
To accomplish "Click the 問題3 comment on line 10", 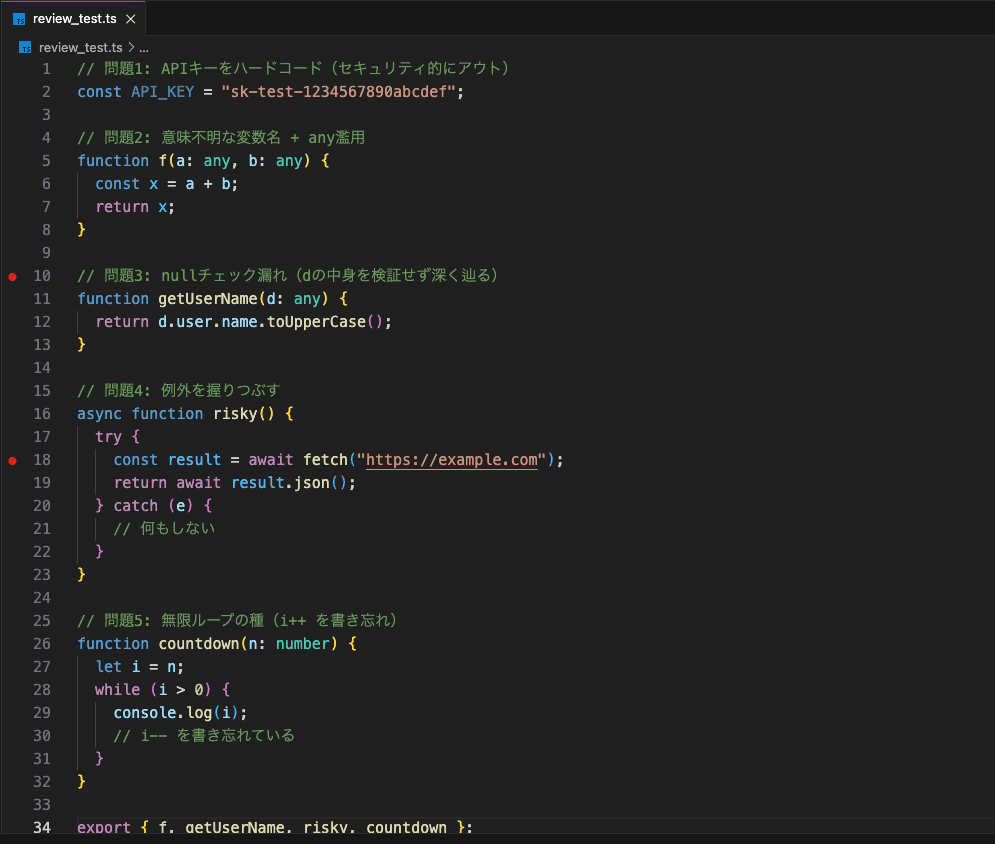I will click(x=288, y=275).
